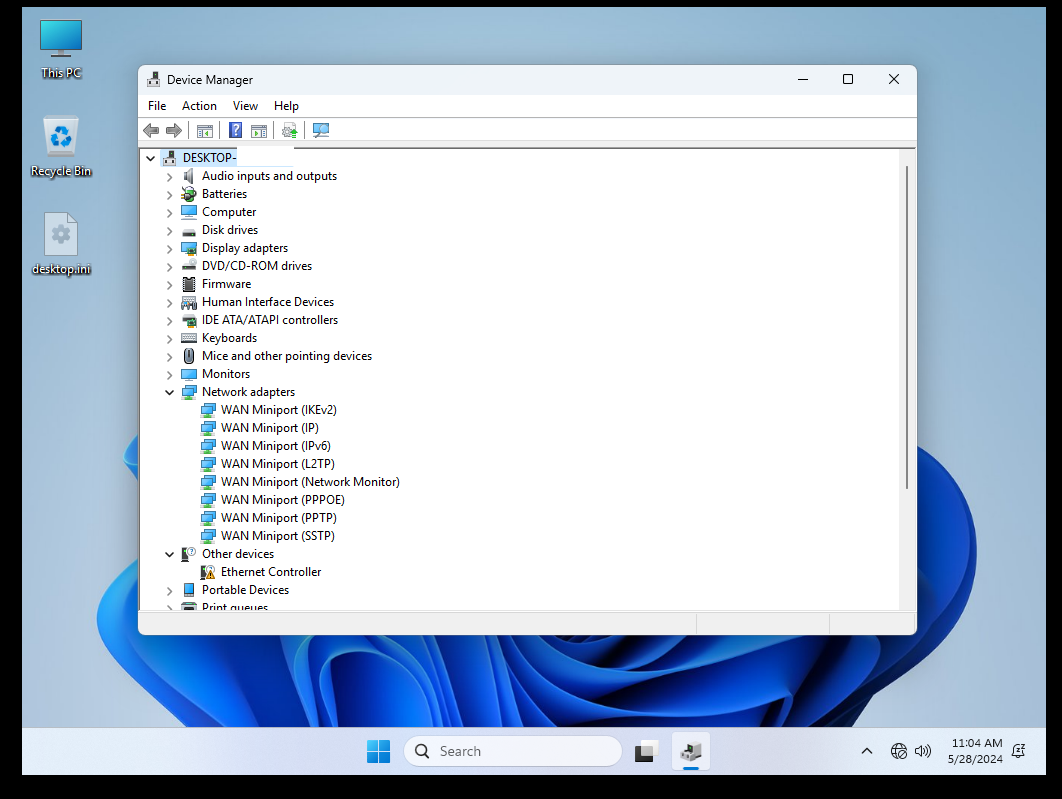Expand the Batteries category

pos(169,195)
